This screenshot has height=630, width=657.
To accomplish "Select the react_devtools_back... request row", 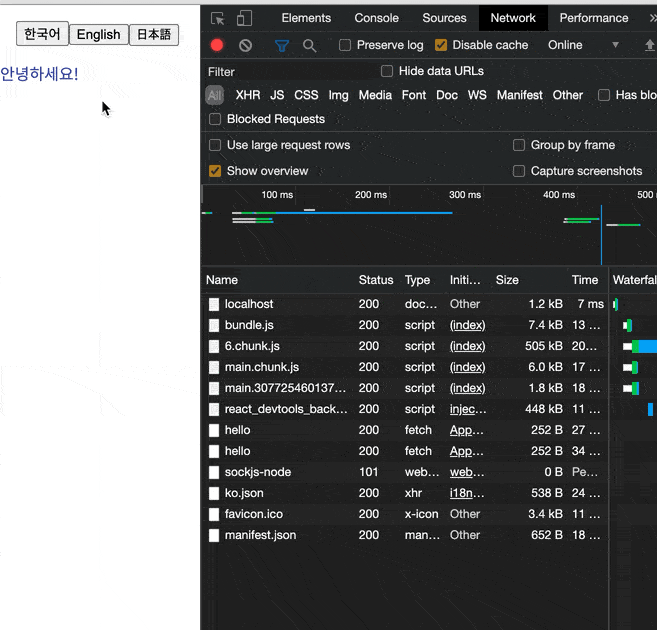I will click(404, 409).
